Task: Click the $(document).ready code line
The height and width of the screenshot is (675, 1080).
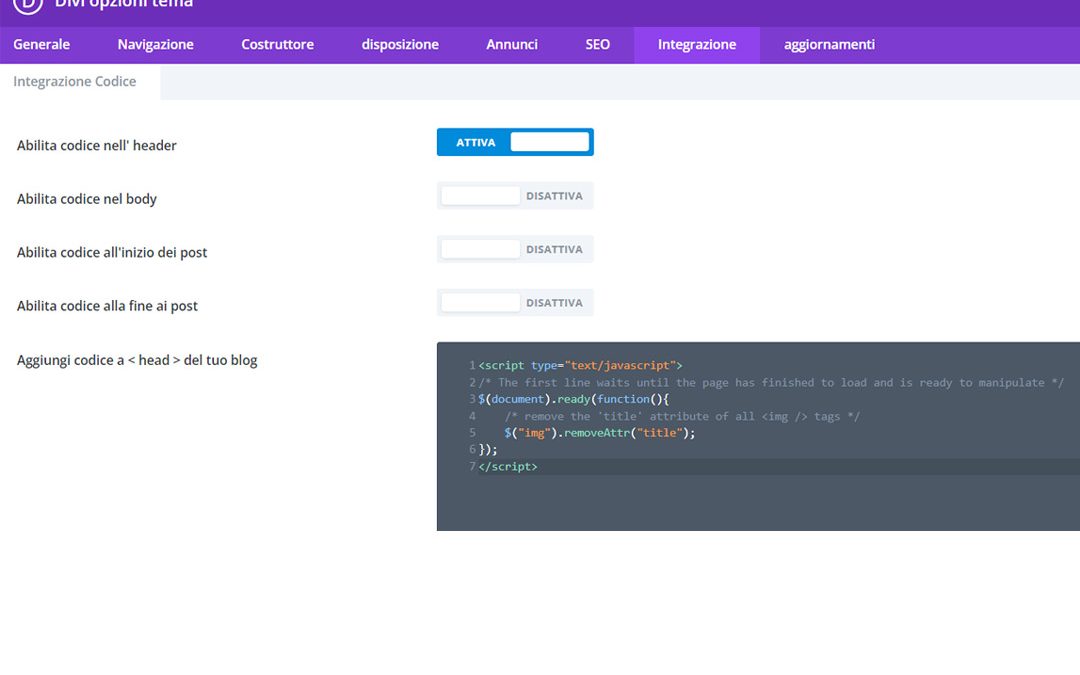Action: [x=574, y=399]
